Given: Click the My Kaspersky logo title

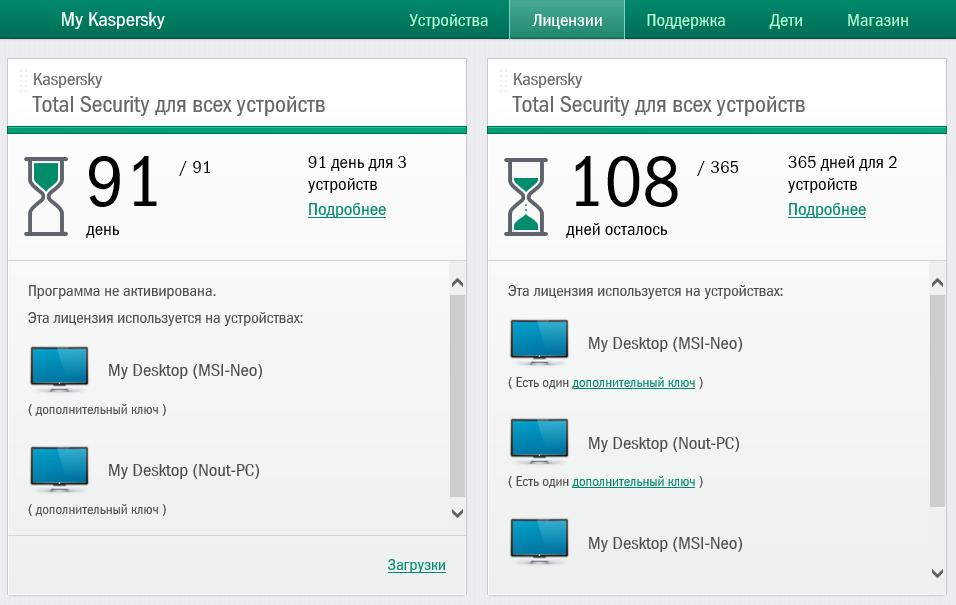Looking at the screenshot, I should 113,20.
